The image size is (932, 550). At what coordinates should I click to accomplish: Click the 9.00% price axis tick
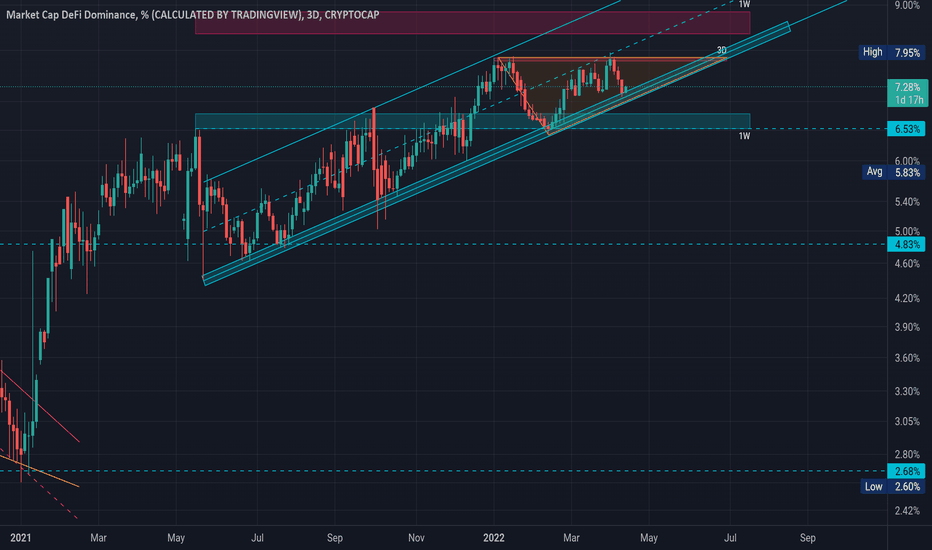click(x=907, y=5)
